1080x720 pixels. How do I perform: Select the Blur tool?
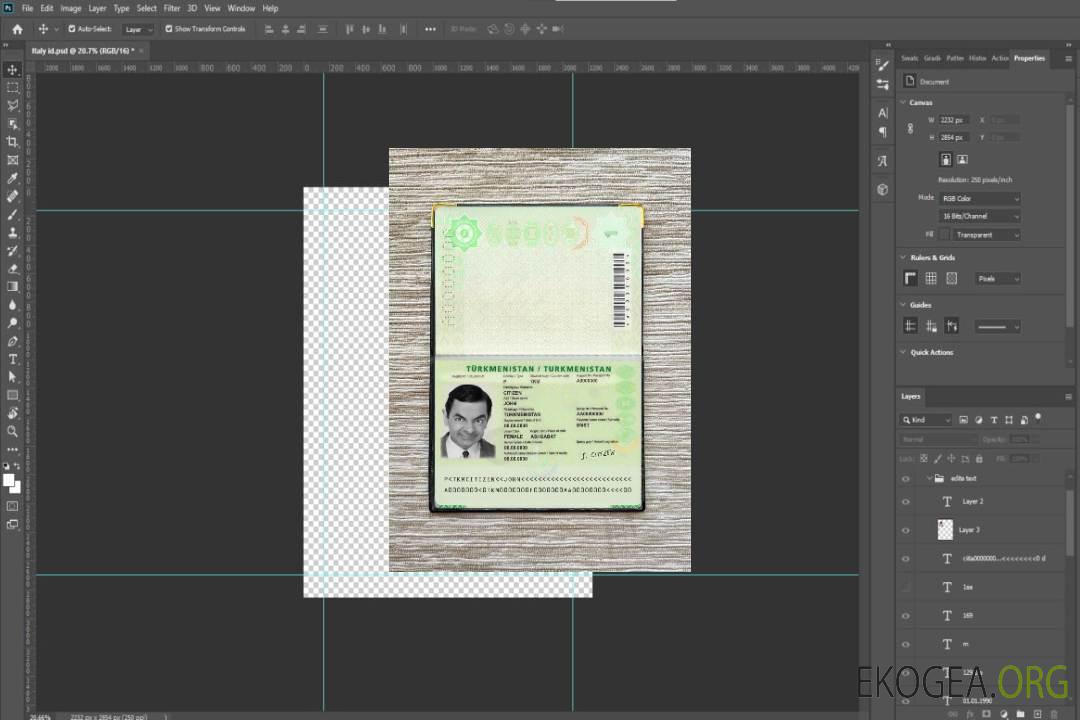(x=12, y=305)
